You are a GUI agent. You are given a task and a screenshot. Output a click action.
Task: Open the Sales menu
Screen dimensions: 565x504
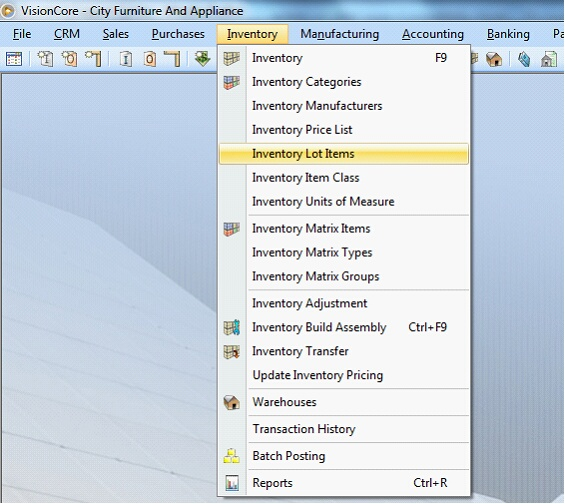(116, 34)
